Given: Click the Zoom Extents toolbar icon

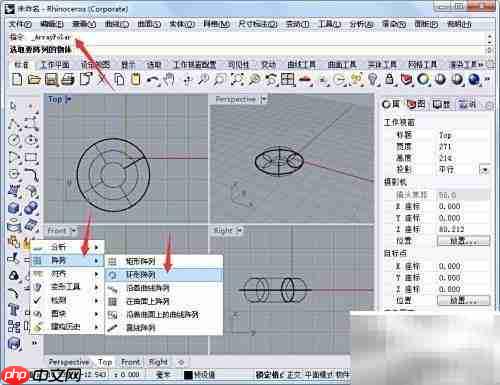Looking at the screenshot, I should pyautogui.click(x=237, y=80).
